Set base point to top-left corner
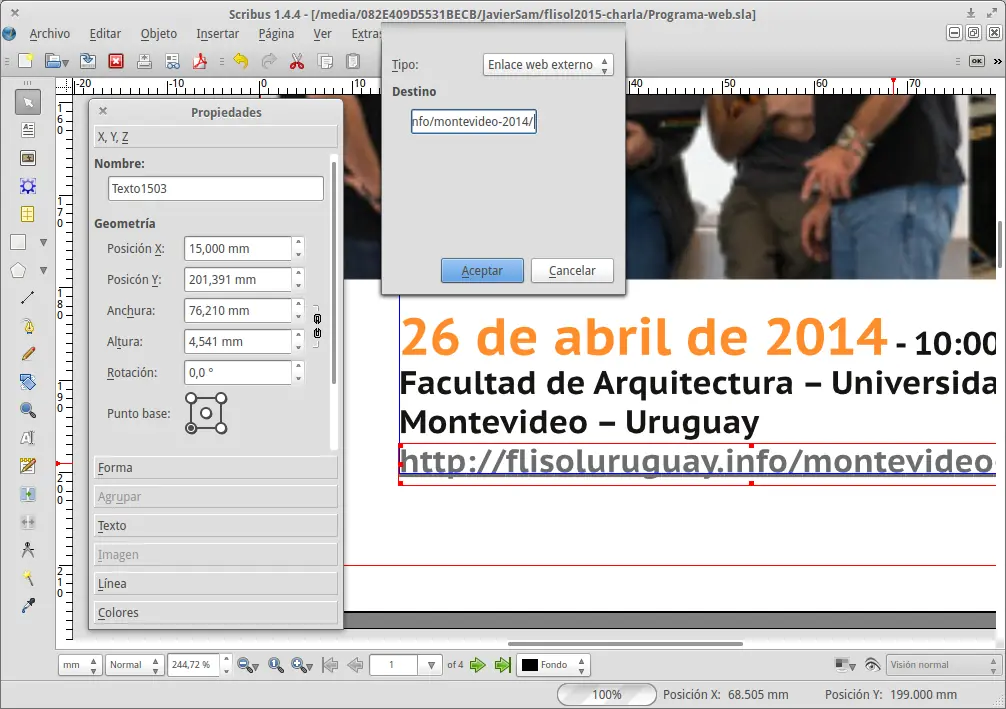This screenshot has width=1006, height=709. point(191,399)
